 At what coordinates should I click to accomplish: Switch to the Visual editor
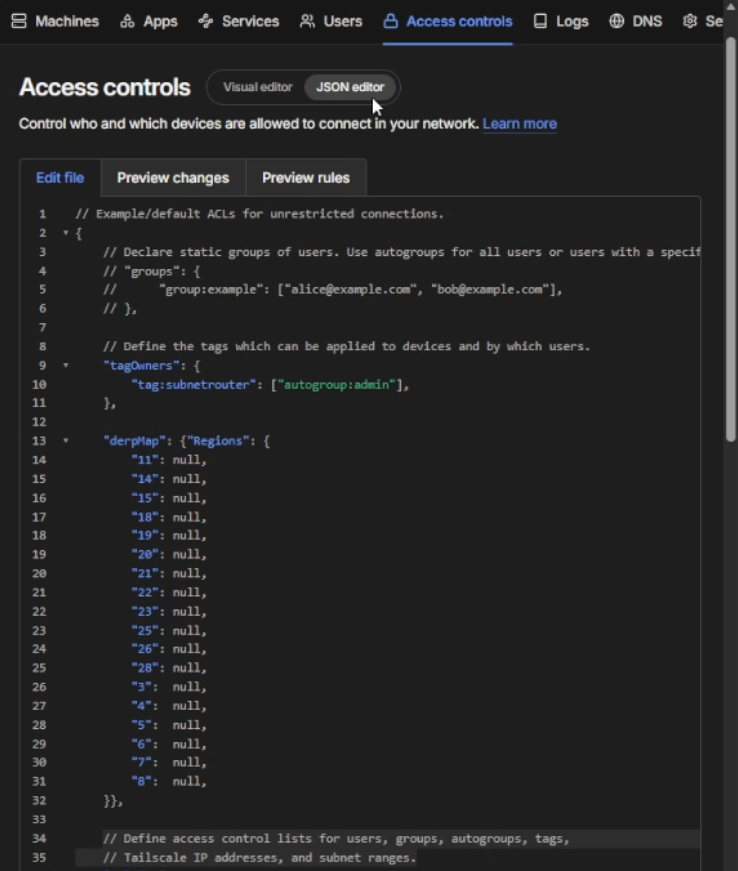click(257, 87)
